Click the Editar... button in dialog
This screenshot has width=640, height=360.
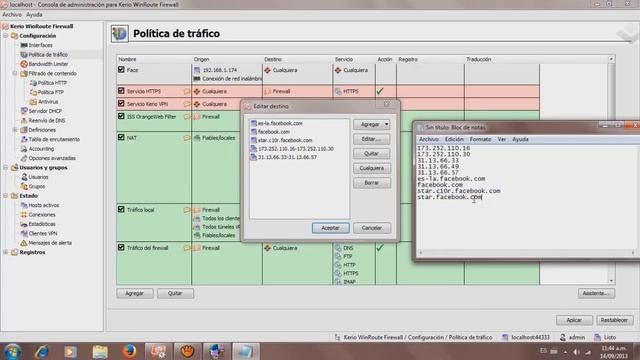372,139
